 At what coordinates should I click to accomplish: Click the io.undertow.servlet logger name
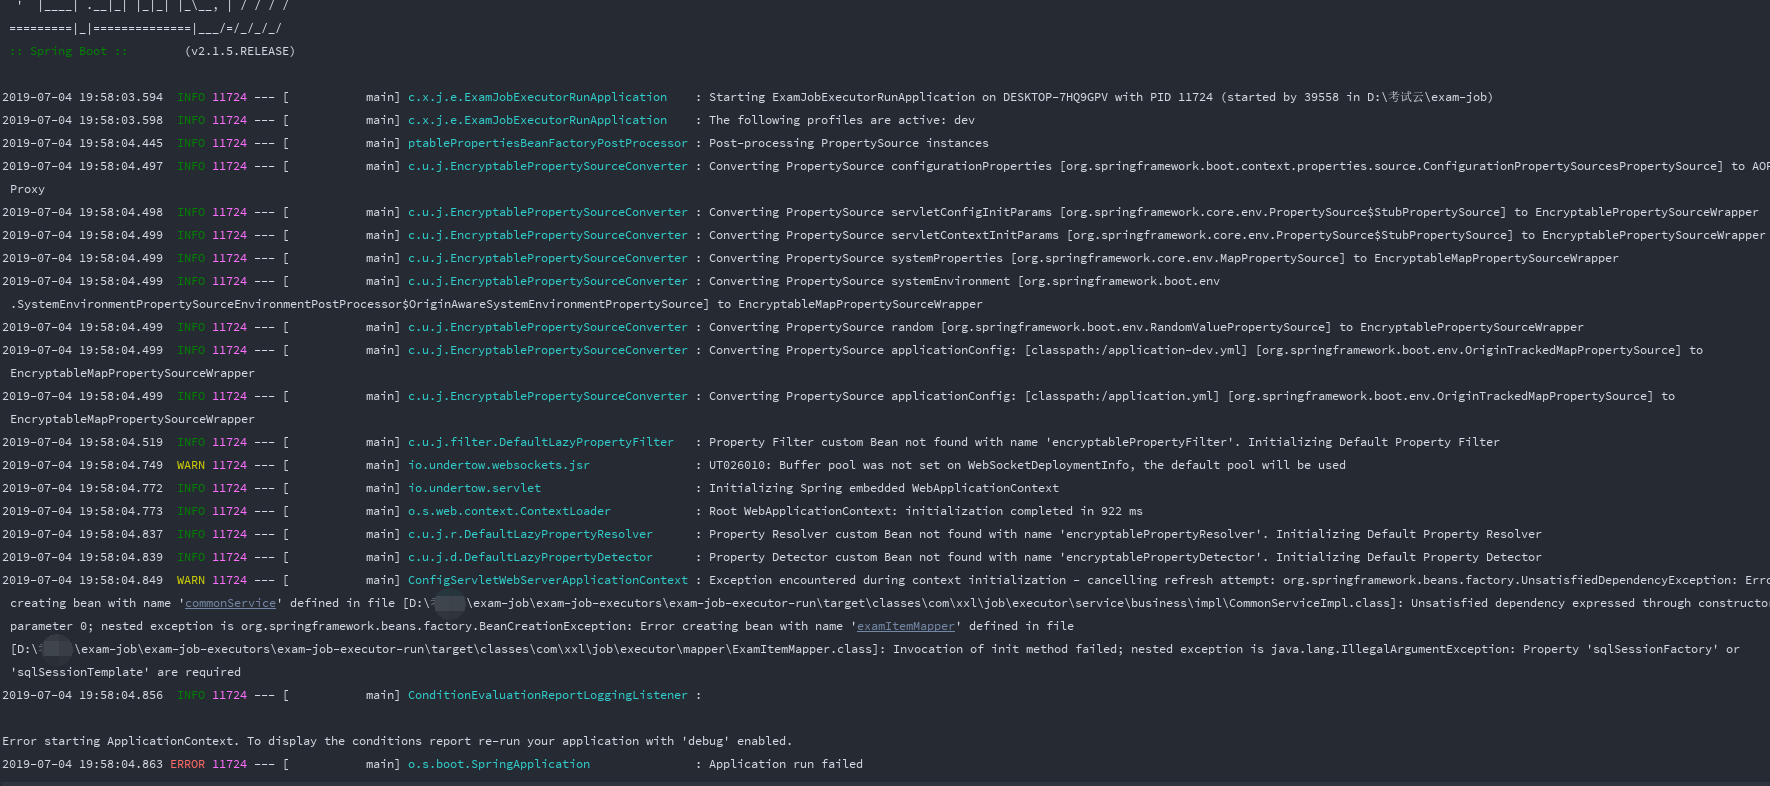[x=474, y=488]
